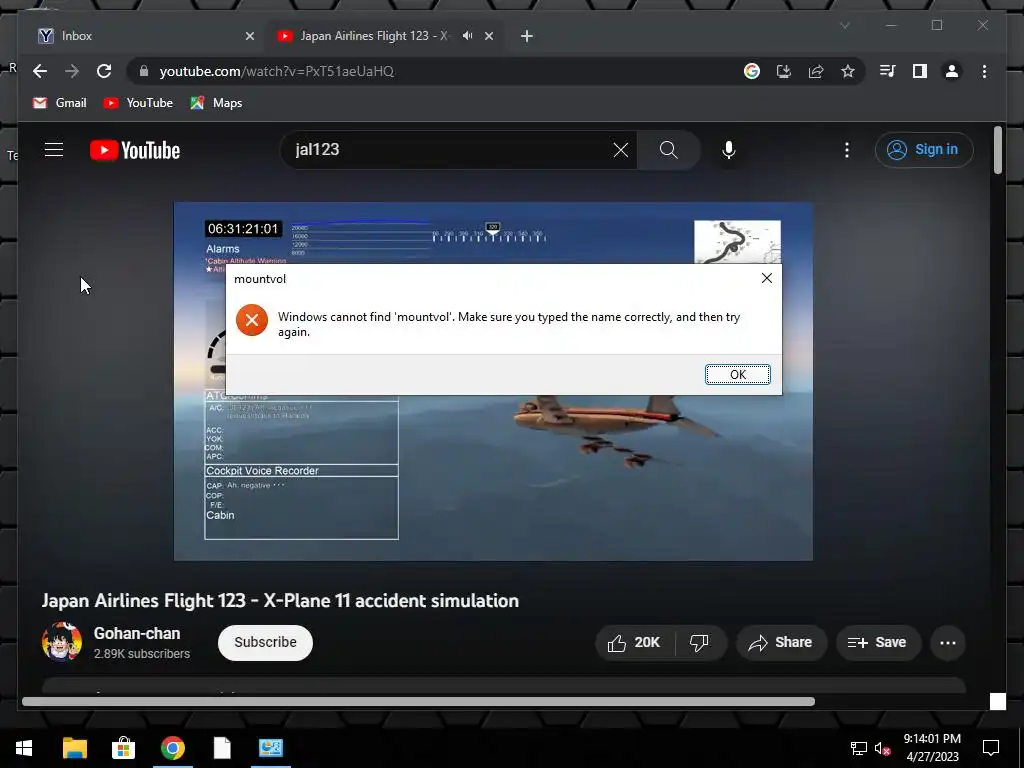Open muted volume tray icon
This screenshot has height=768, width=1024.
pyautogui.click(x=882, y=748)
